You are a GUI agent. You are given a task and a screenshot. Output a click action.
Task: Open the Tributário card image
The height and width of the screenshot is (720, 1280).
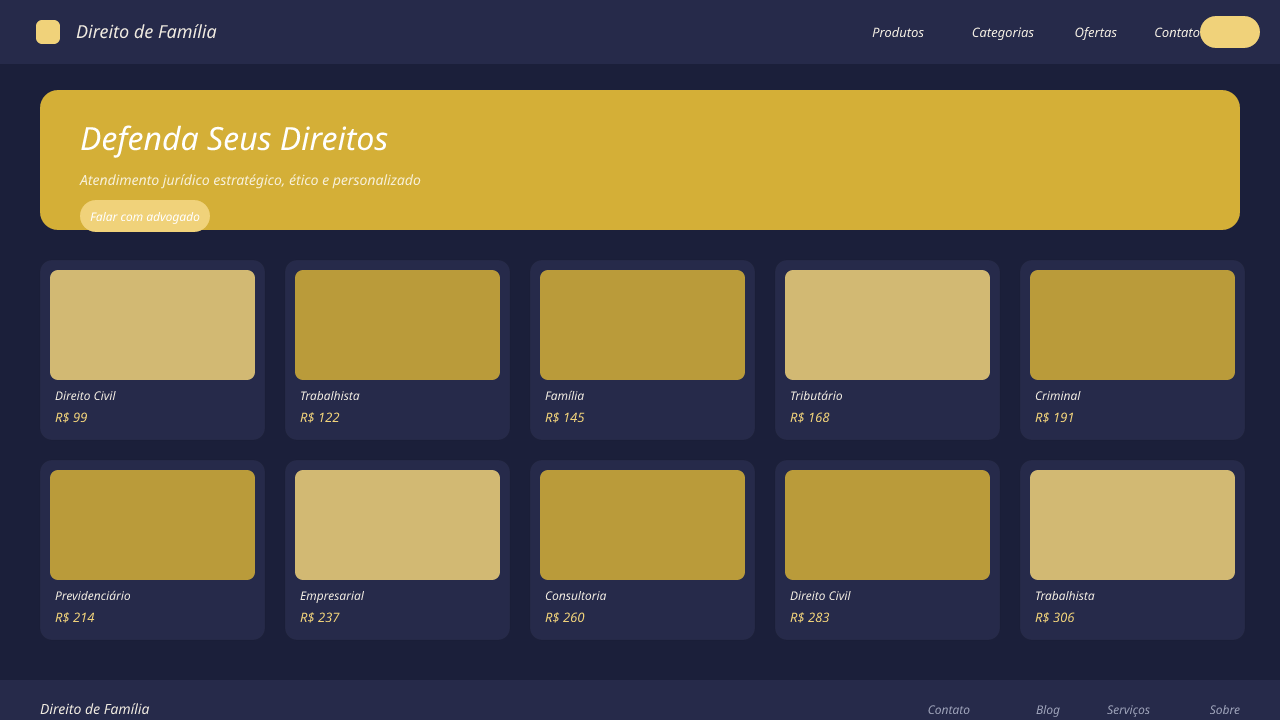tap(887, 325)
